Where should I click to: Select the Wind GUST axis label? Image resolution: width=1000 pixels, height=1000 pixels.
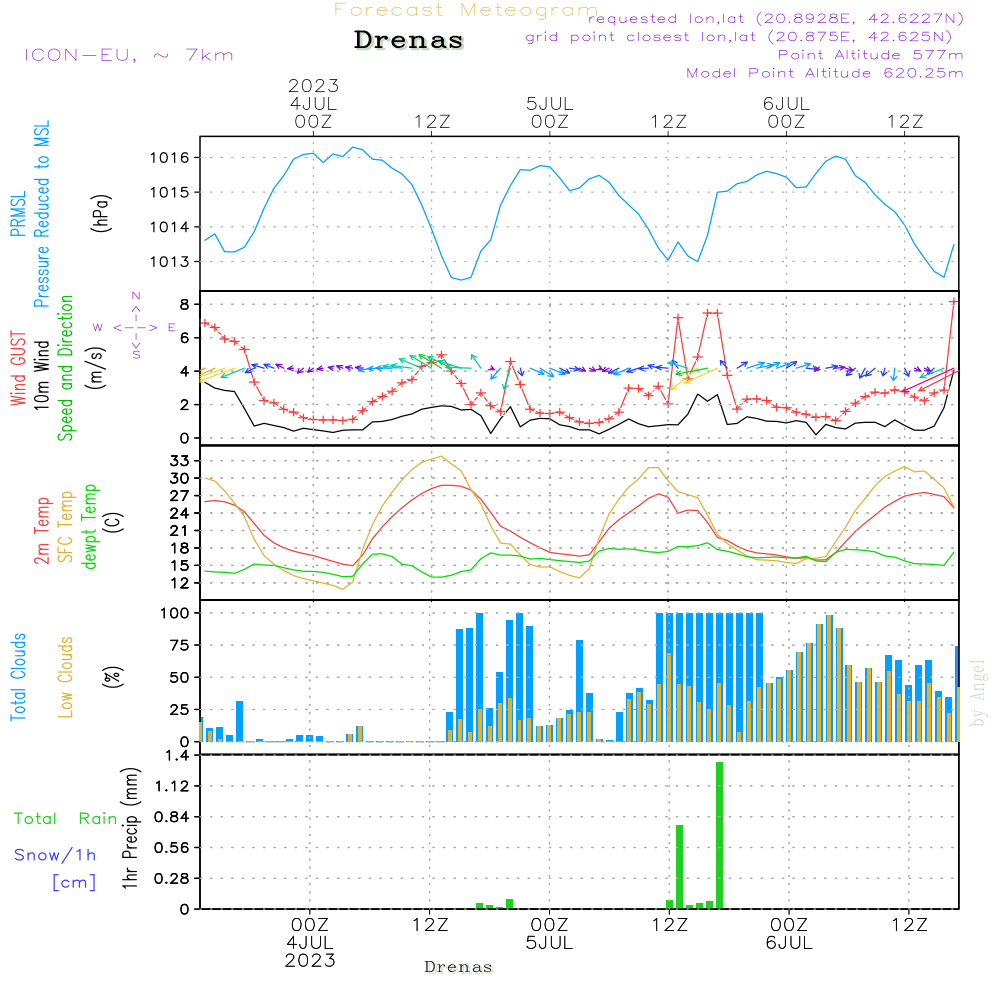(x=18, y=369)
